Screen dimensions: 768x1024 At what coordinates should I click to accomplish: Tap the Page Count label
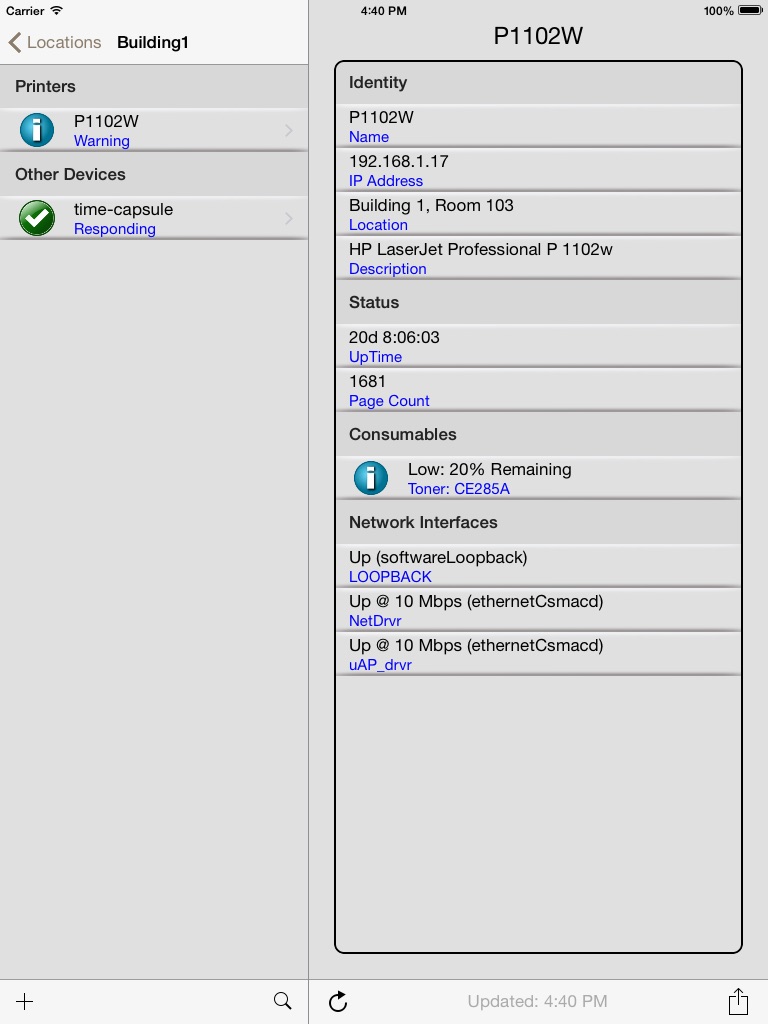[389, 401]
